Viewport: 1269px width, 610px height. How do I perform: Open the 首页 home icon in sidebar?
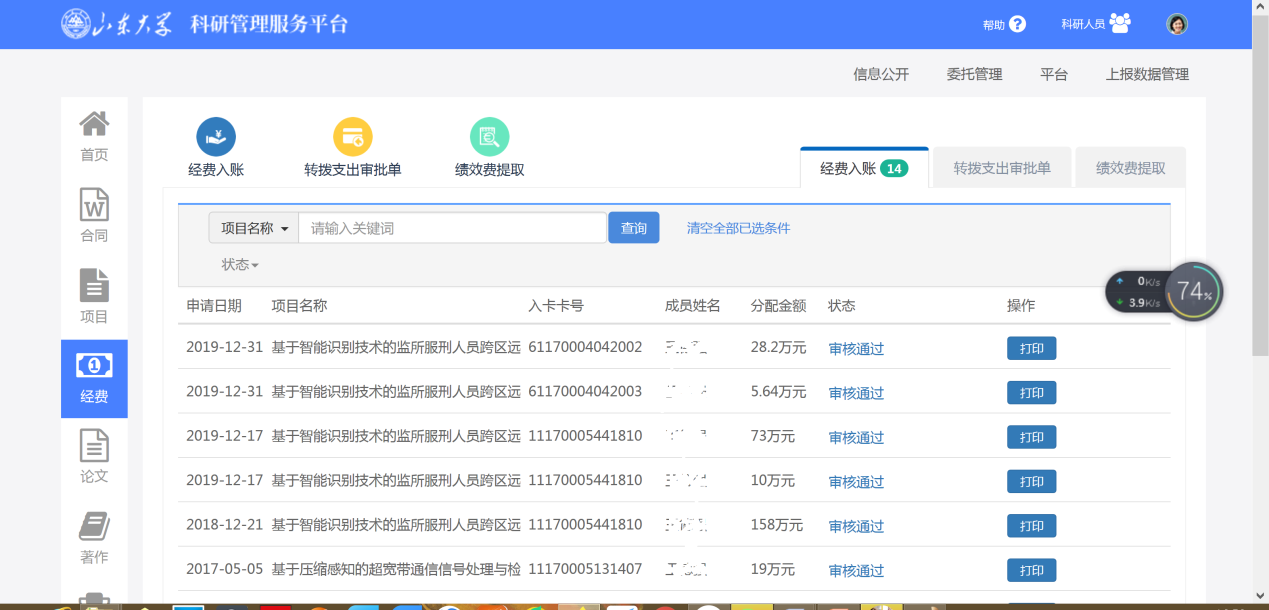pyautogui.click(x=94, y=125)
